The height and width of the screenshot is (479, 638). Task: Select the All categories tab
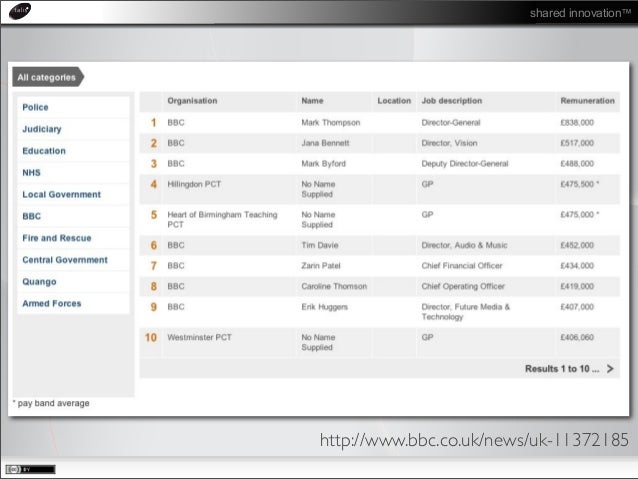(x=48, y=77)
